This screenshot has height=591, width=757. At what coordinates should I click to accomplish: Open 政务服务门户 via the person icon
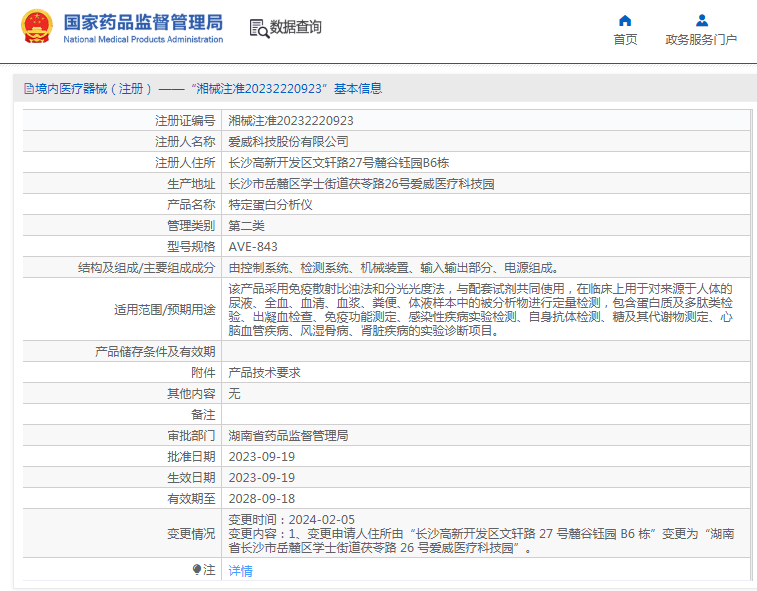[702, 20]
